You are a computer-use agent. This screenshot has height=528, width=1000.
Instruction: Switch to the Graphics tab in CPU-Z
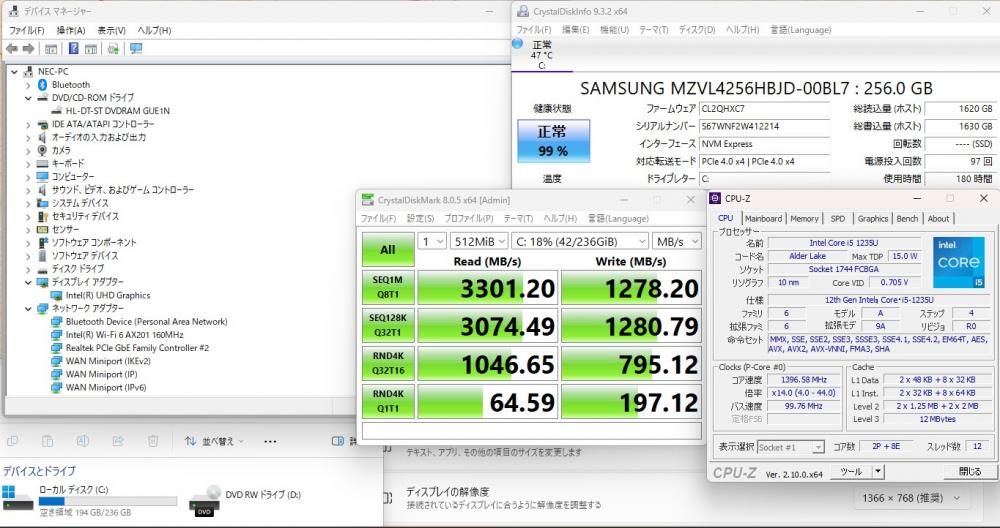872,218
